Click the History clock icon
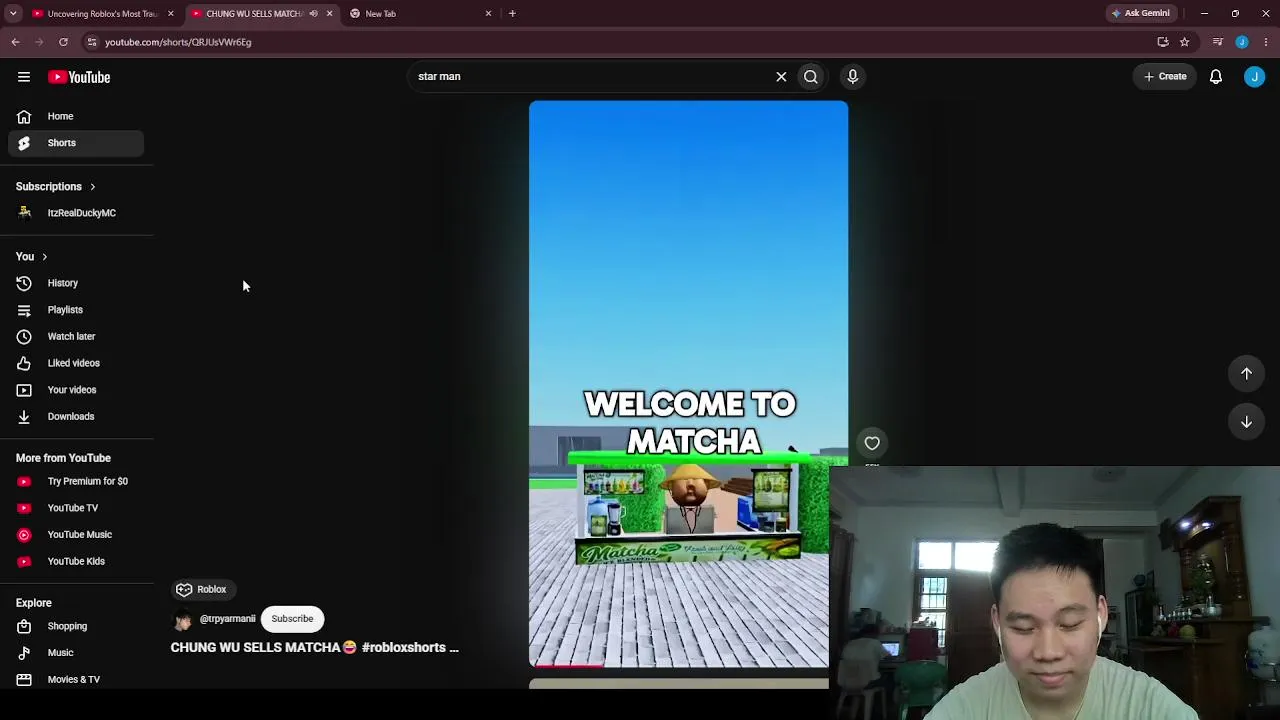 [24, 283]
